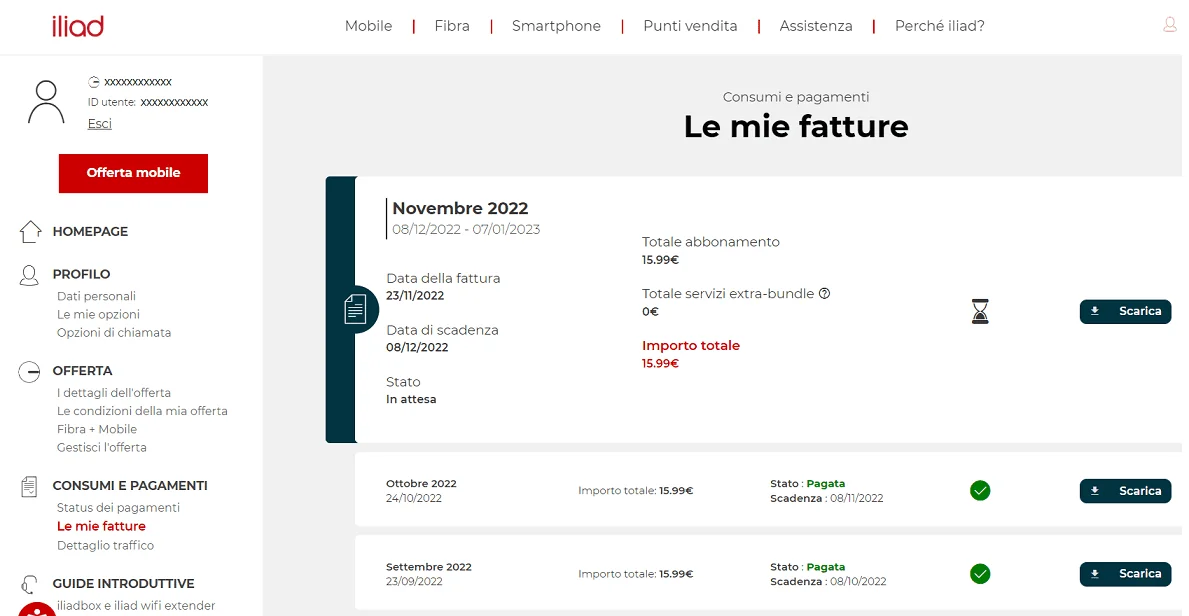Open Opzioni di chiamata
Screen dimensions: 1189x616
(114, 332)
